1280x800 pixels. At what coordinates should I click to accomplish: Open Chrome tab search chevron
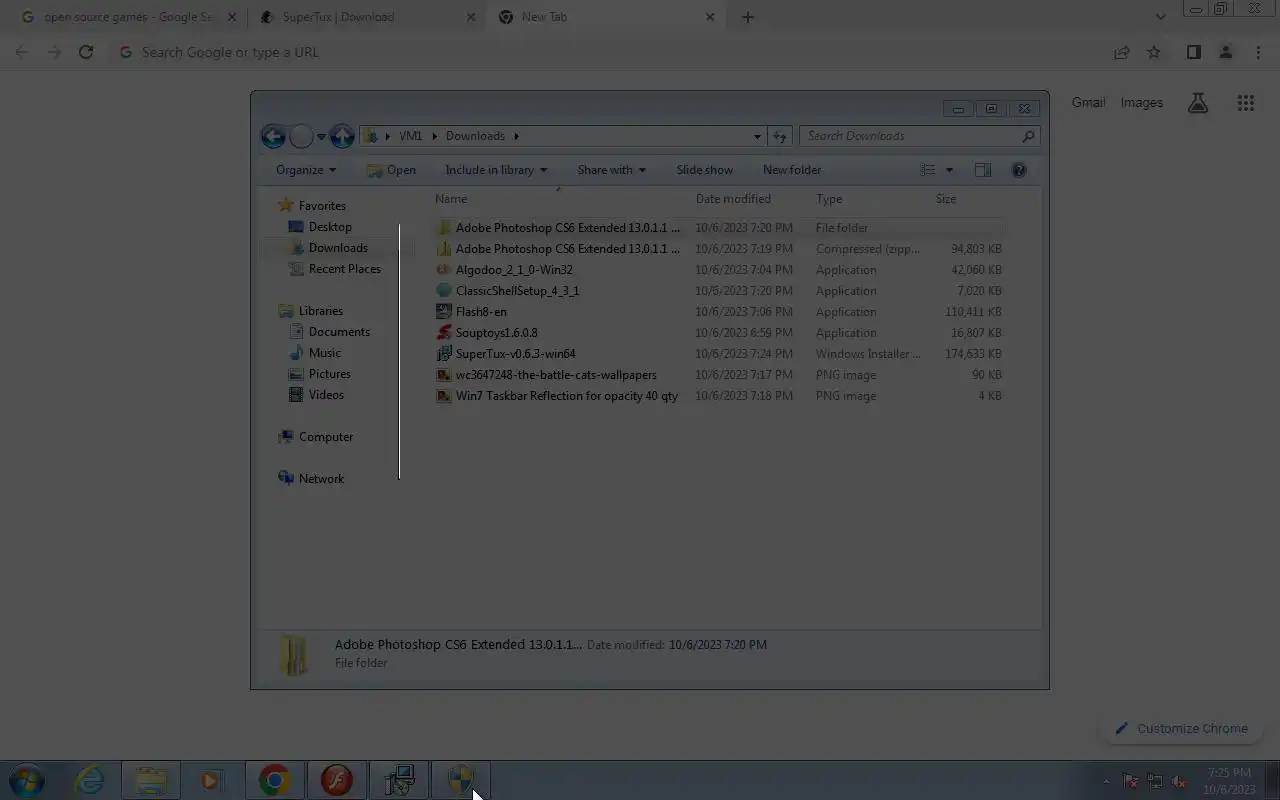[1160, 17]
